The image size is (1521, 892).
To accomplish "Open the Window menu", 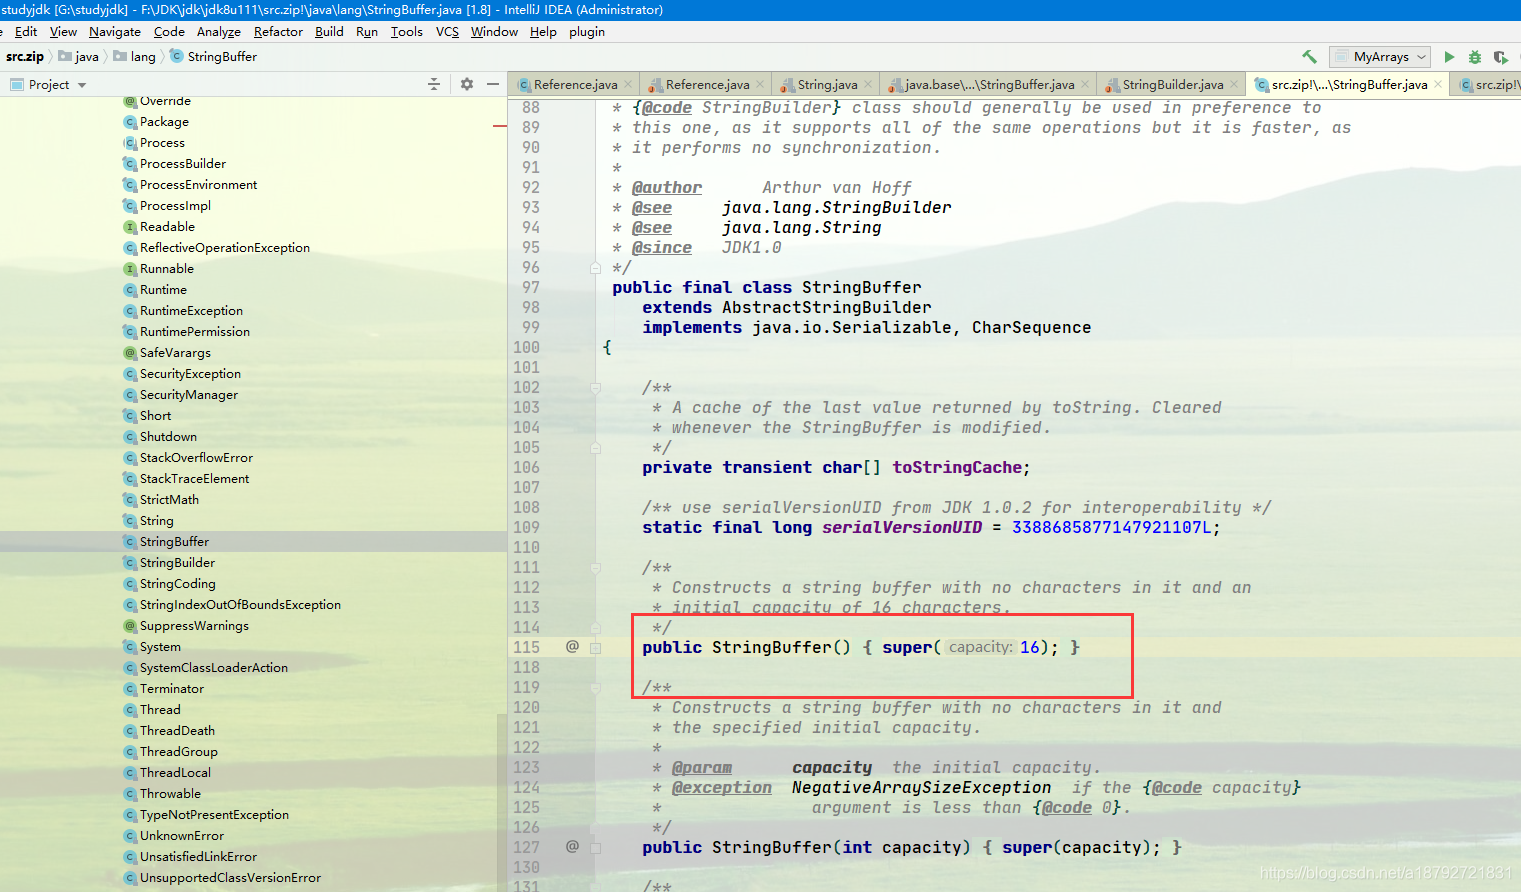I will tap(494, 32).
